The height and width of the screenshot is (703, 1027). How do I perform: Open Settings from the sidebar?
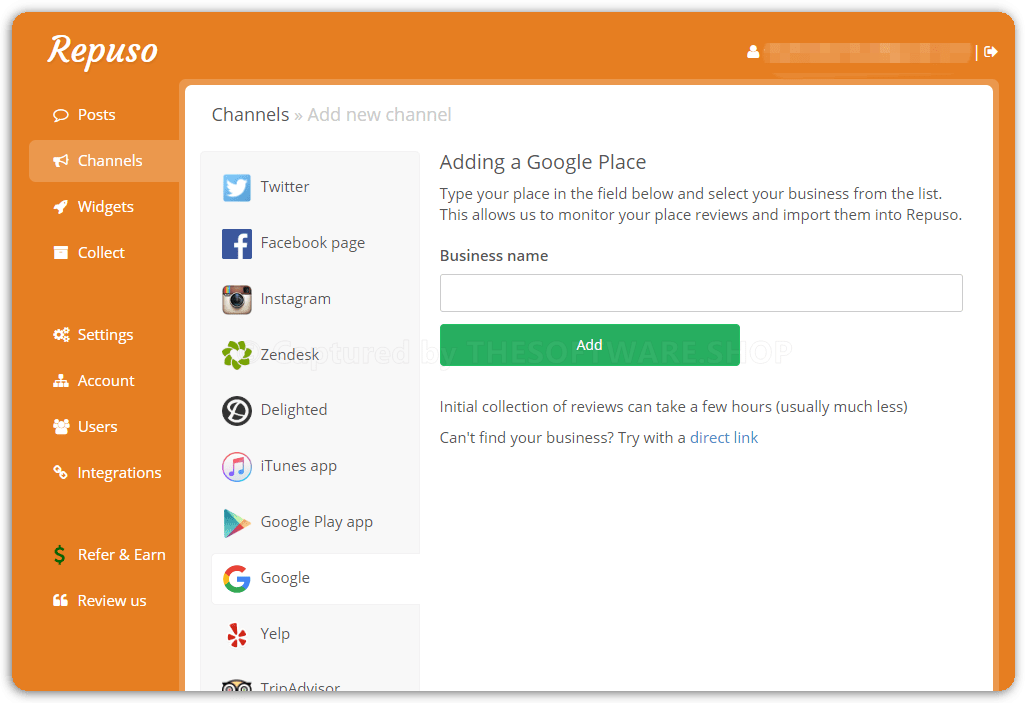(105, 335)
